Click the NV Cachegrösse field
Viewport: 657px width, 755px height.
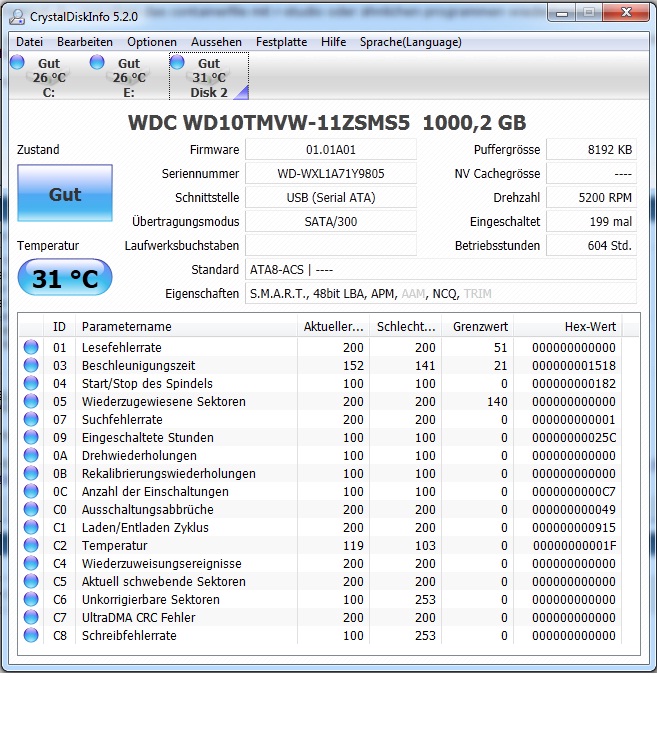click(591, 173)
